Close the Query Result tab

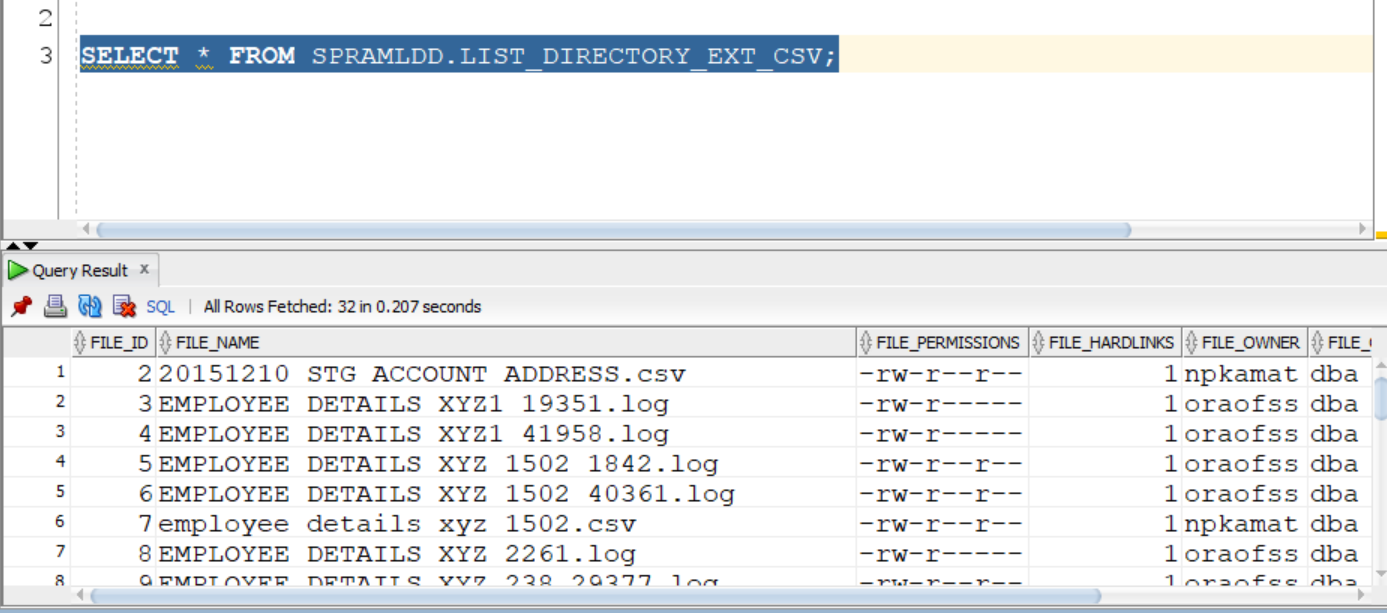(144, 269)
